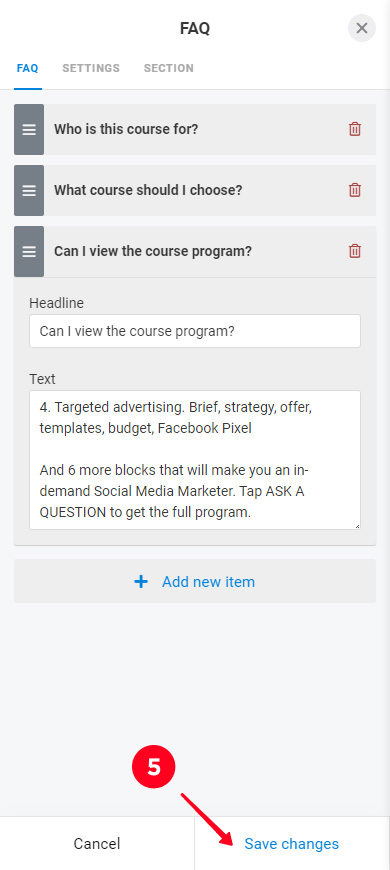Screen dimensions: 390x870
Task: Close the FAQ panel with the X
Action: pyautogui.click(x=362, y=28)
